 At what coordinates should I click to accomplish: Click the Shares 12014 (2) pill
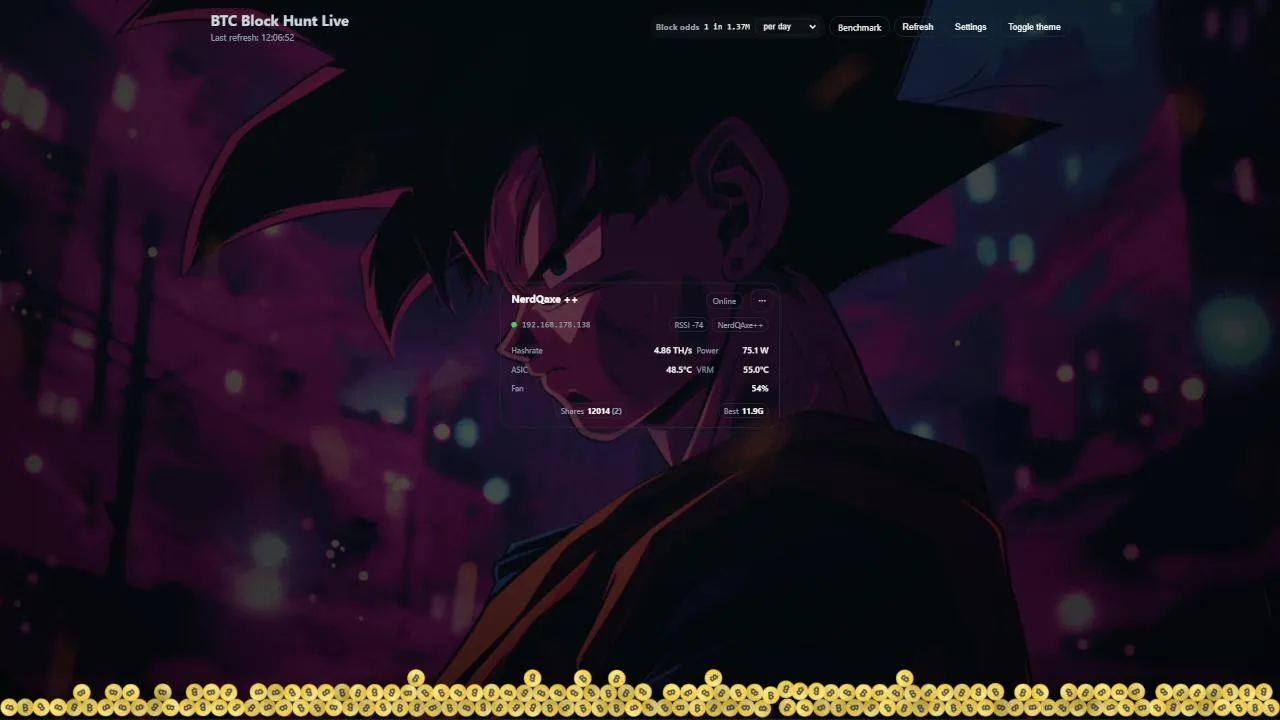[x=591, y=411]
